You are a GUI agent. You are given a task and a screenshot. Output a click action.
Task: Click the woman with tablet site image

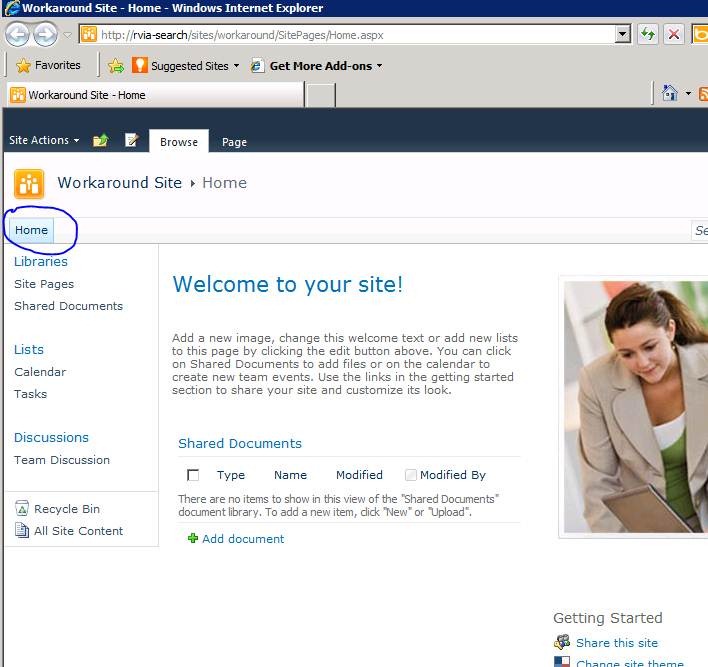click(x=635, y=405)
